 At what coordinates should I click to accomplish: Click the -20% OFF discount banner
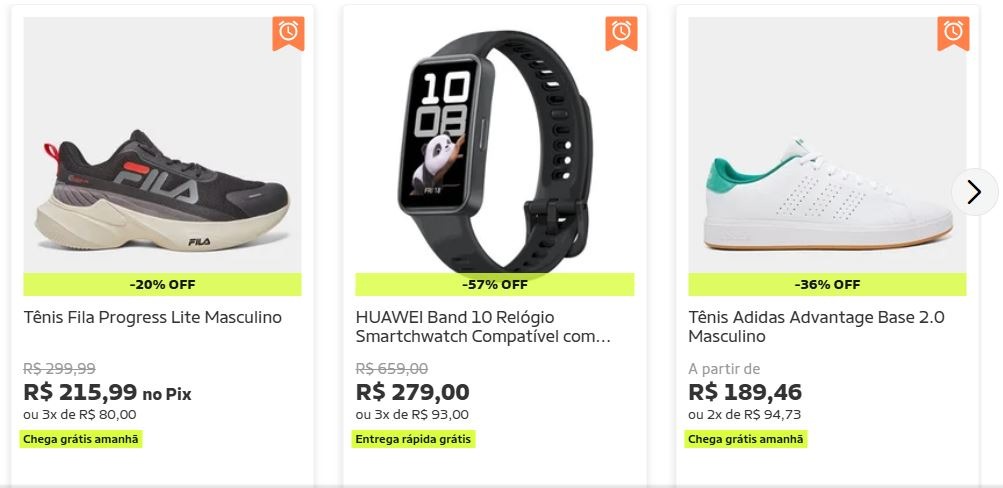click(162, 285)
